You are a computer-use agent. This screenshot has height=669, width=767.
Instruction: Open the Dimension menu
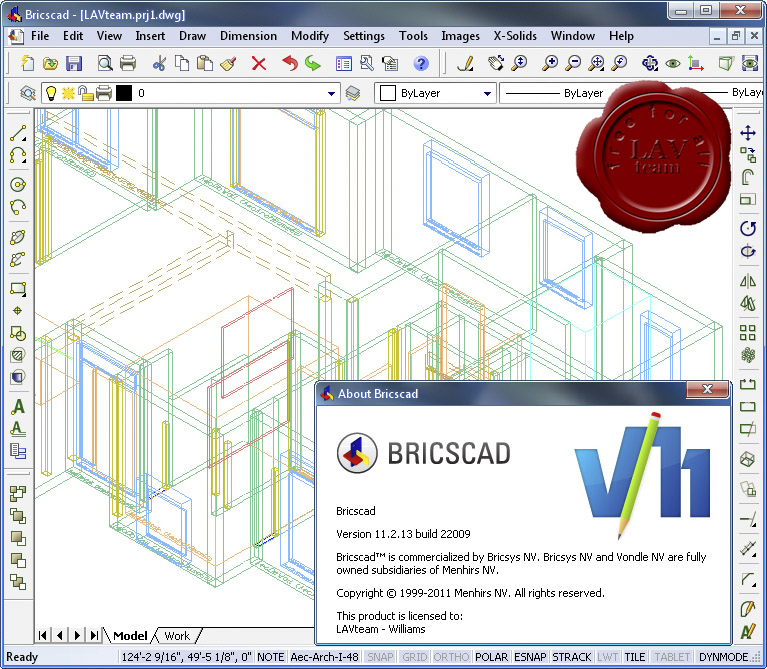[248, 36]
